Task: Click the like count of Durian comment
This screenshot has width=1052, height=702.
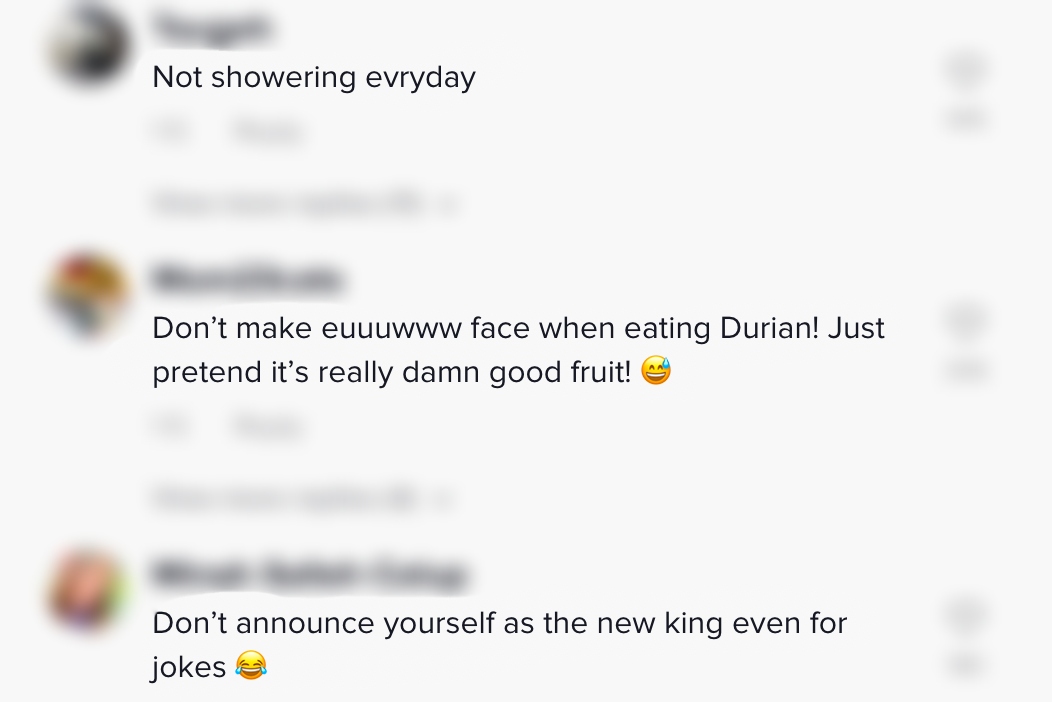Action: tap(966, 370)
